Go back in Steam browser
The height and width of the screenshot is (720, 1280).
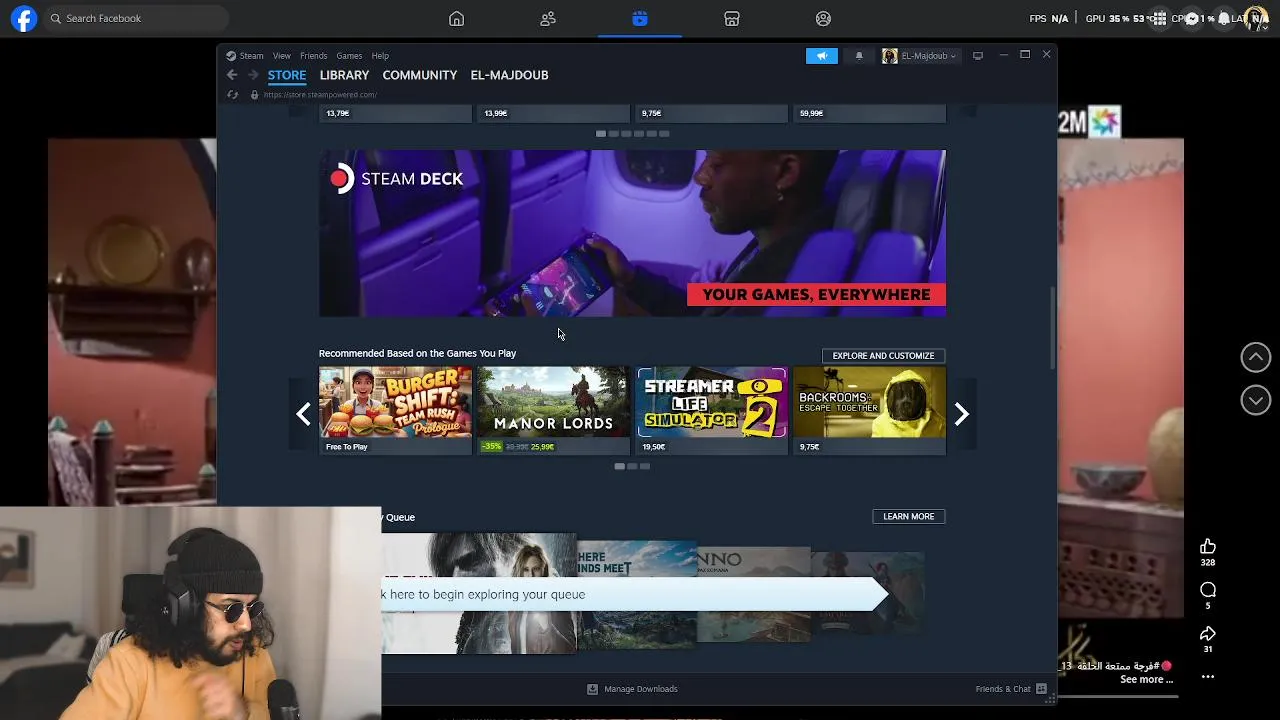(x=232, y=75)
